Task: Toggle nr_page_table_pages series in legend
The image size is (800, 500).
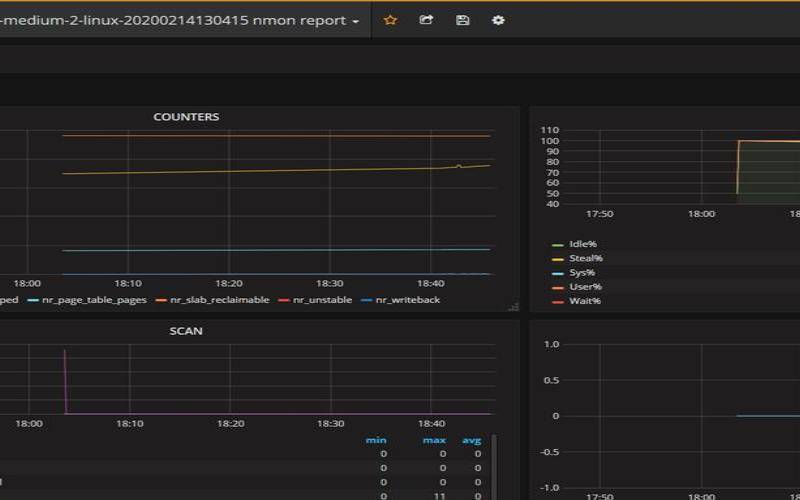Action: point(94,300)
